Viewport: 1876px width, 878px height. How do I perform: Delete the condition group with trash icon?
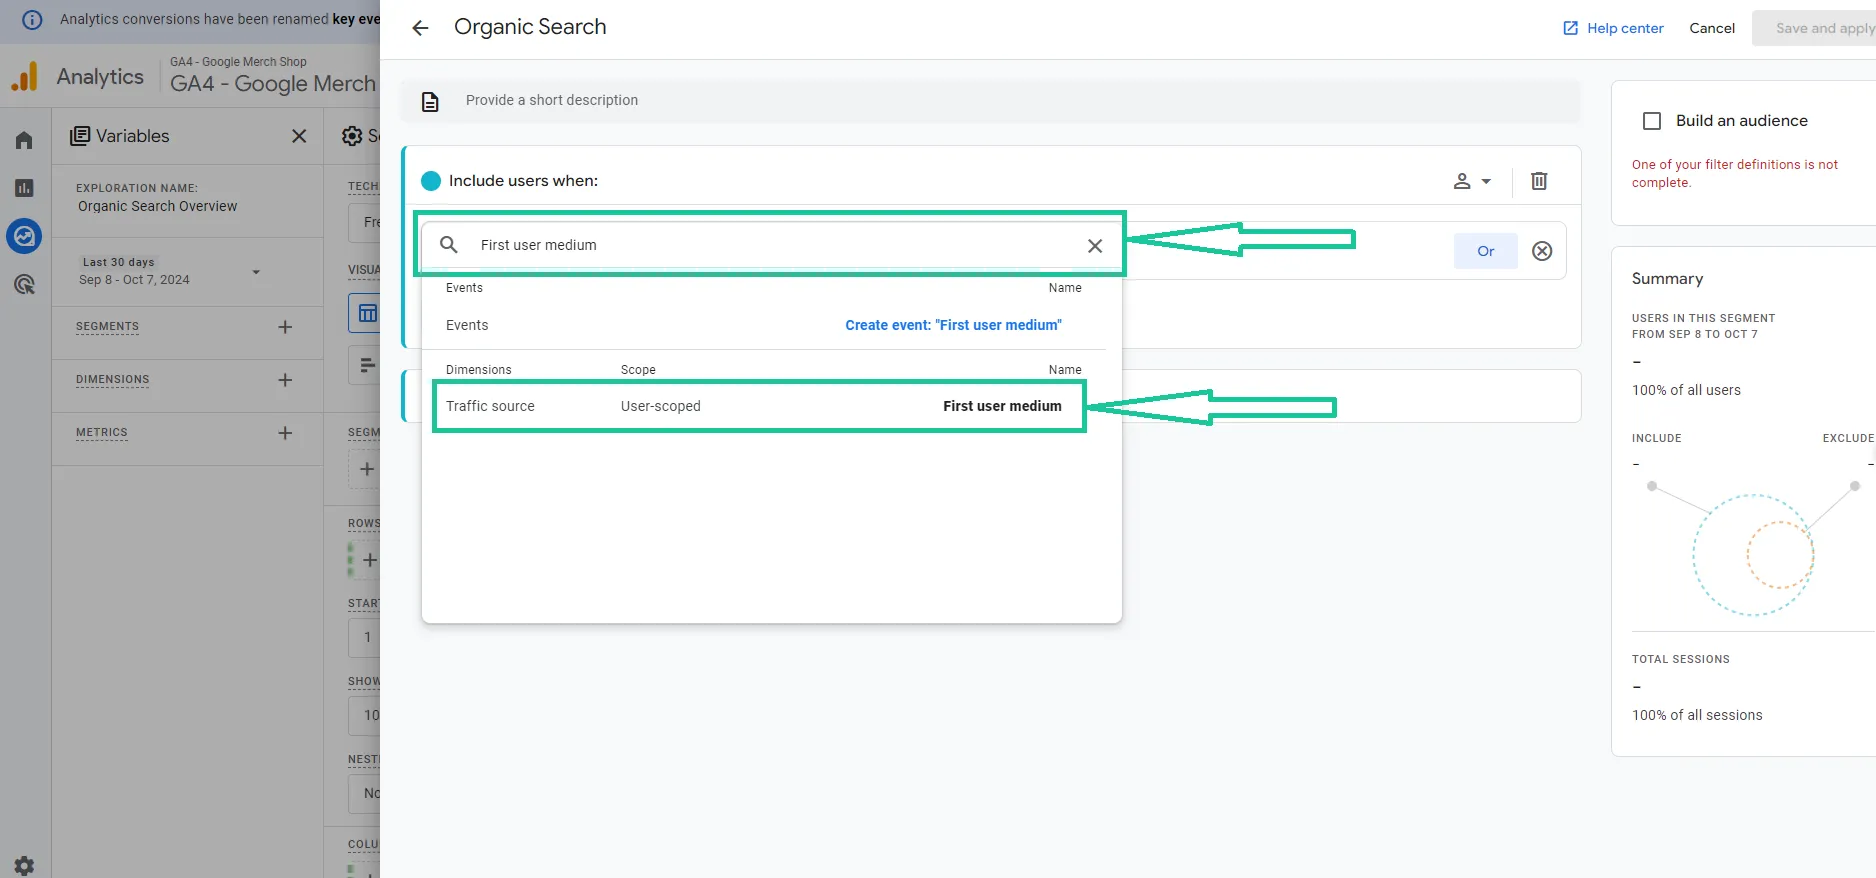click(x=1539, y=181)
